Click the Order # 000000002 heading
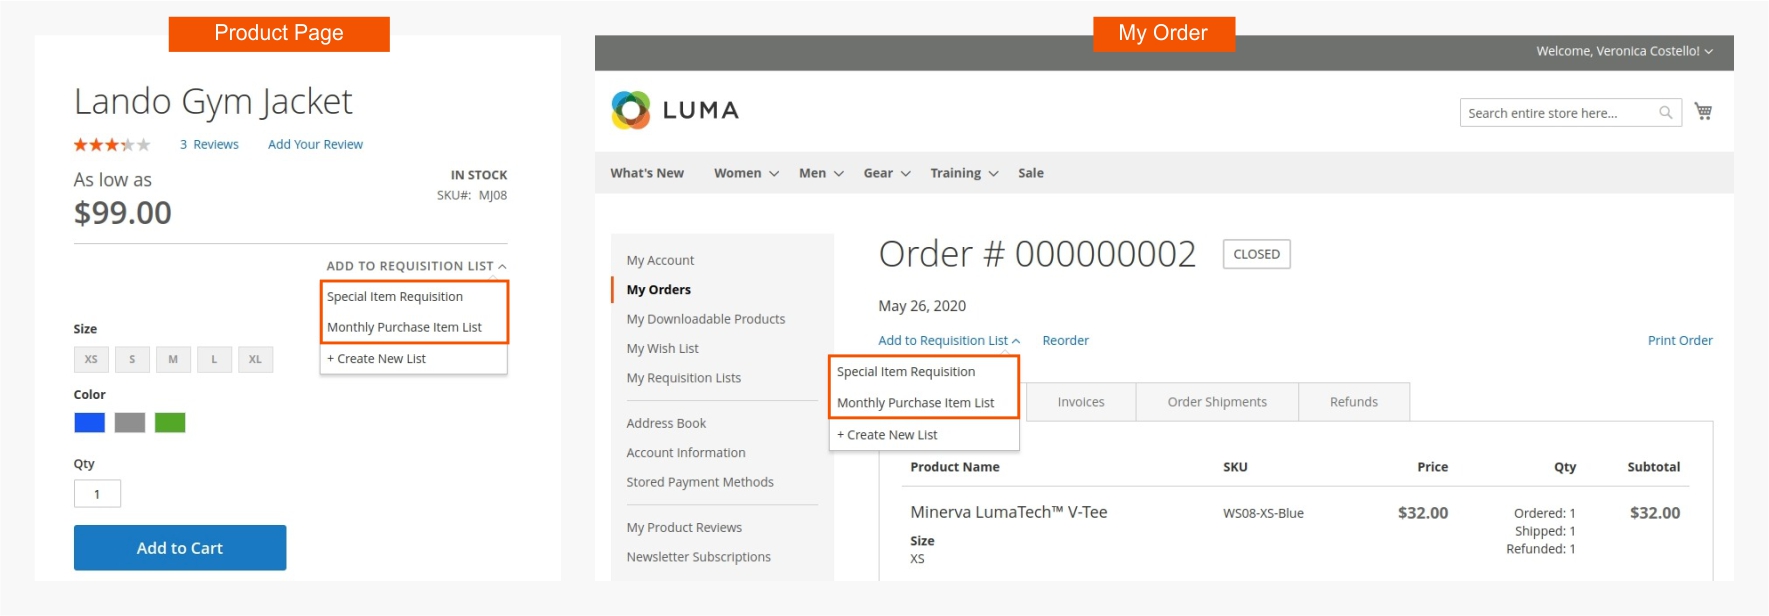This screenshot has width=1769, height=616. [x=1037, y=254]
